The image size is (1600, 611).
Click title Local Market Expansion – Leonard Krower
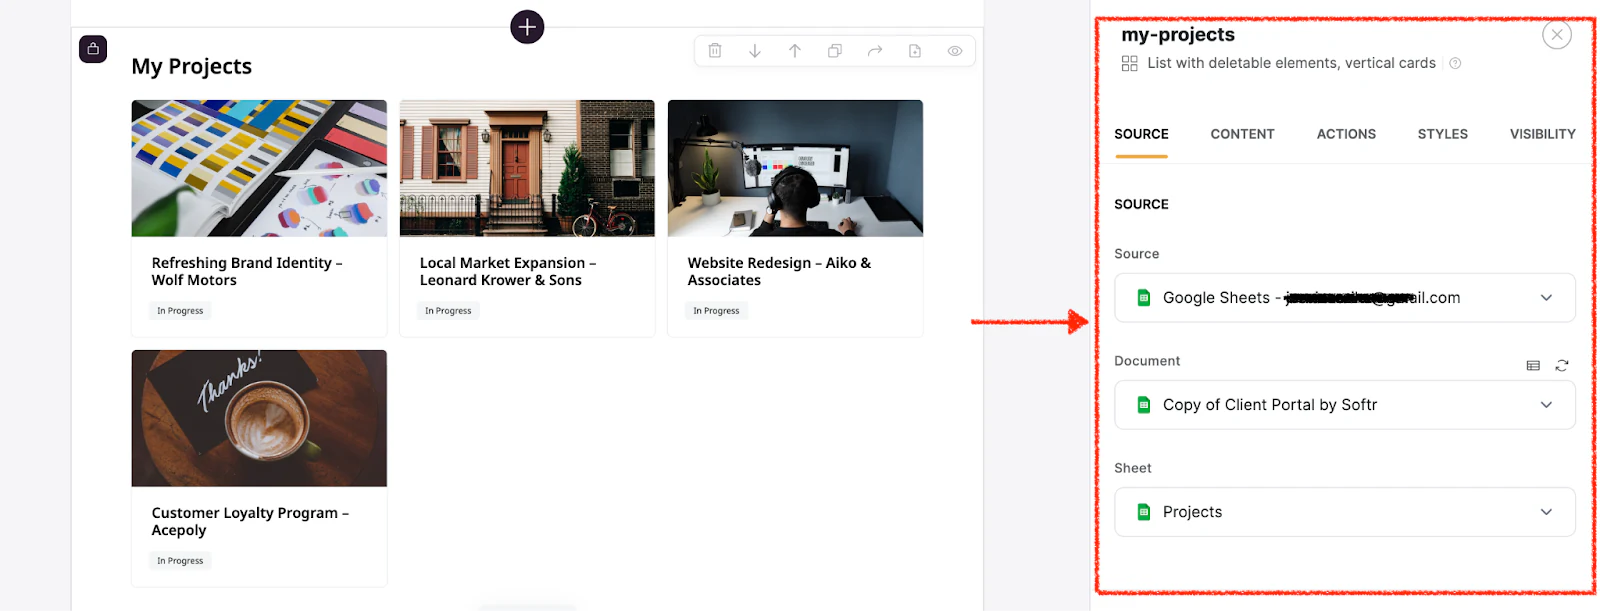pyautogui.click(x=508, y=271)
